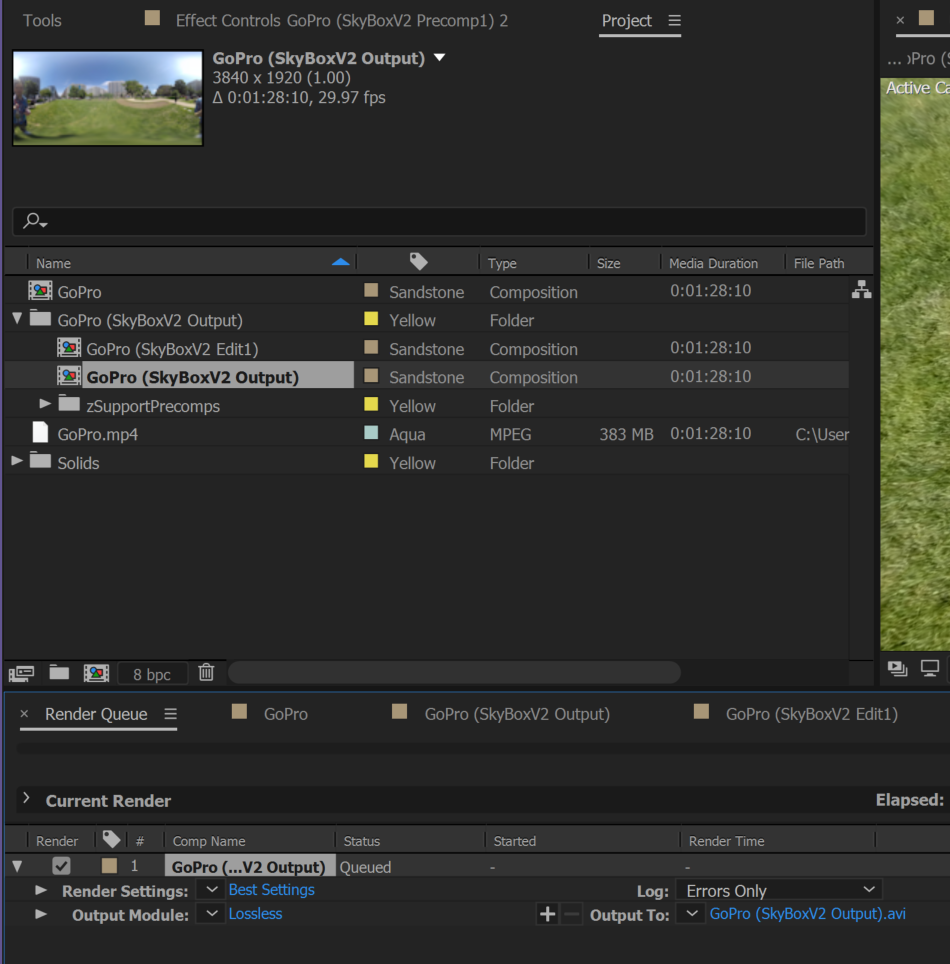Open the Project panel menu icon

click(x=675, y=21)
